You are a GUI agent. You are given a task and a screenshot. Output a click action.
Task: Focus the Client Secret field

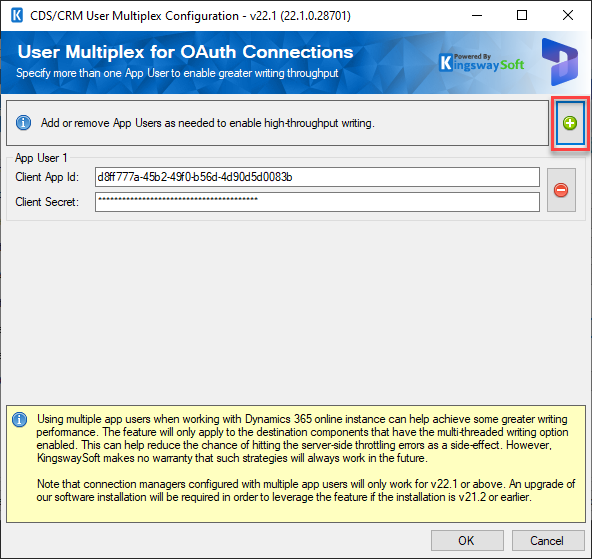click(x=317, y=202)
